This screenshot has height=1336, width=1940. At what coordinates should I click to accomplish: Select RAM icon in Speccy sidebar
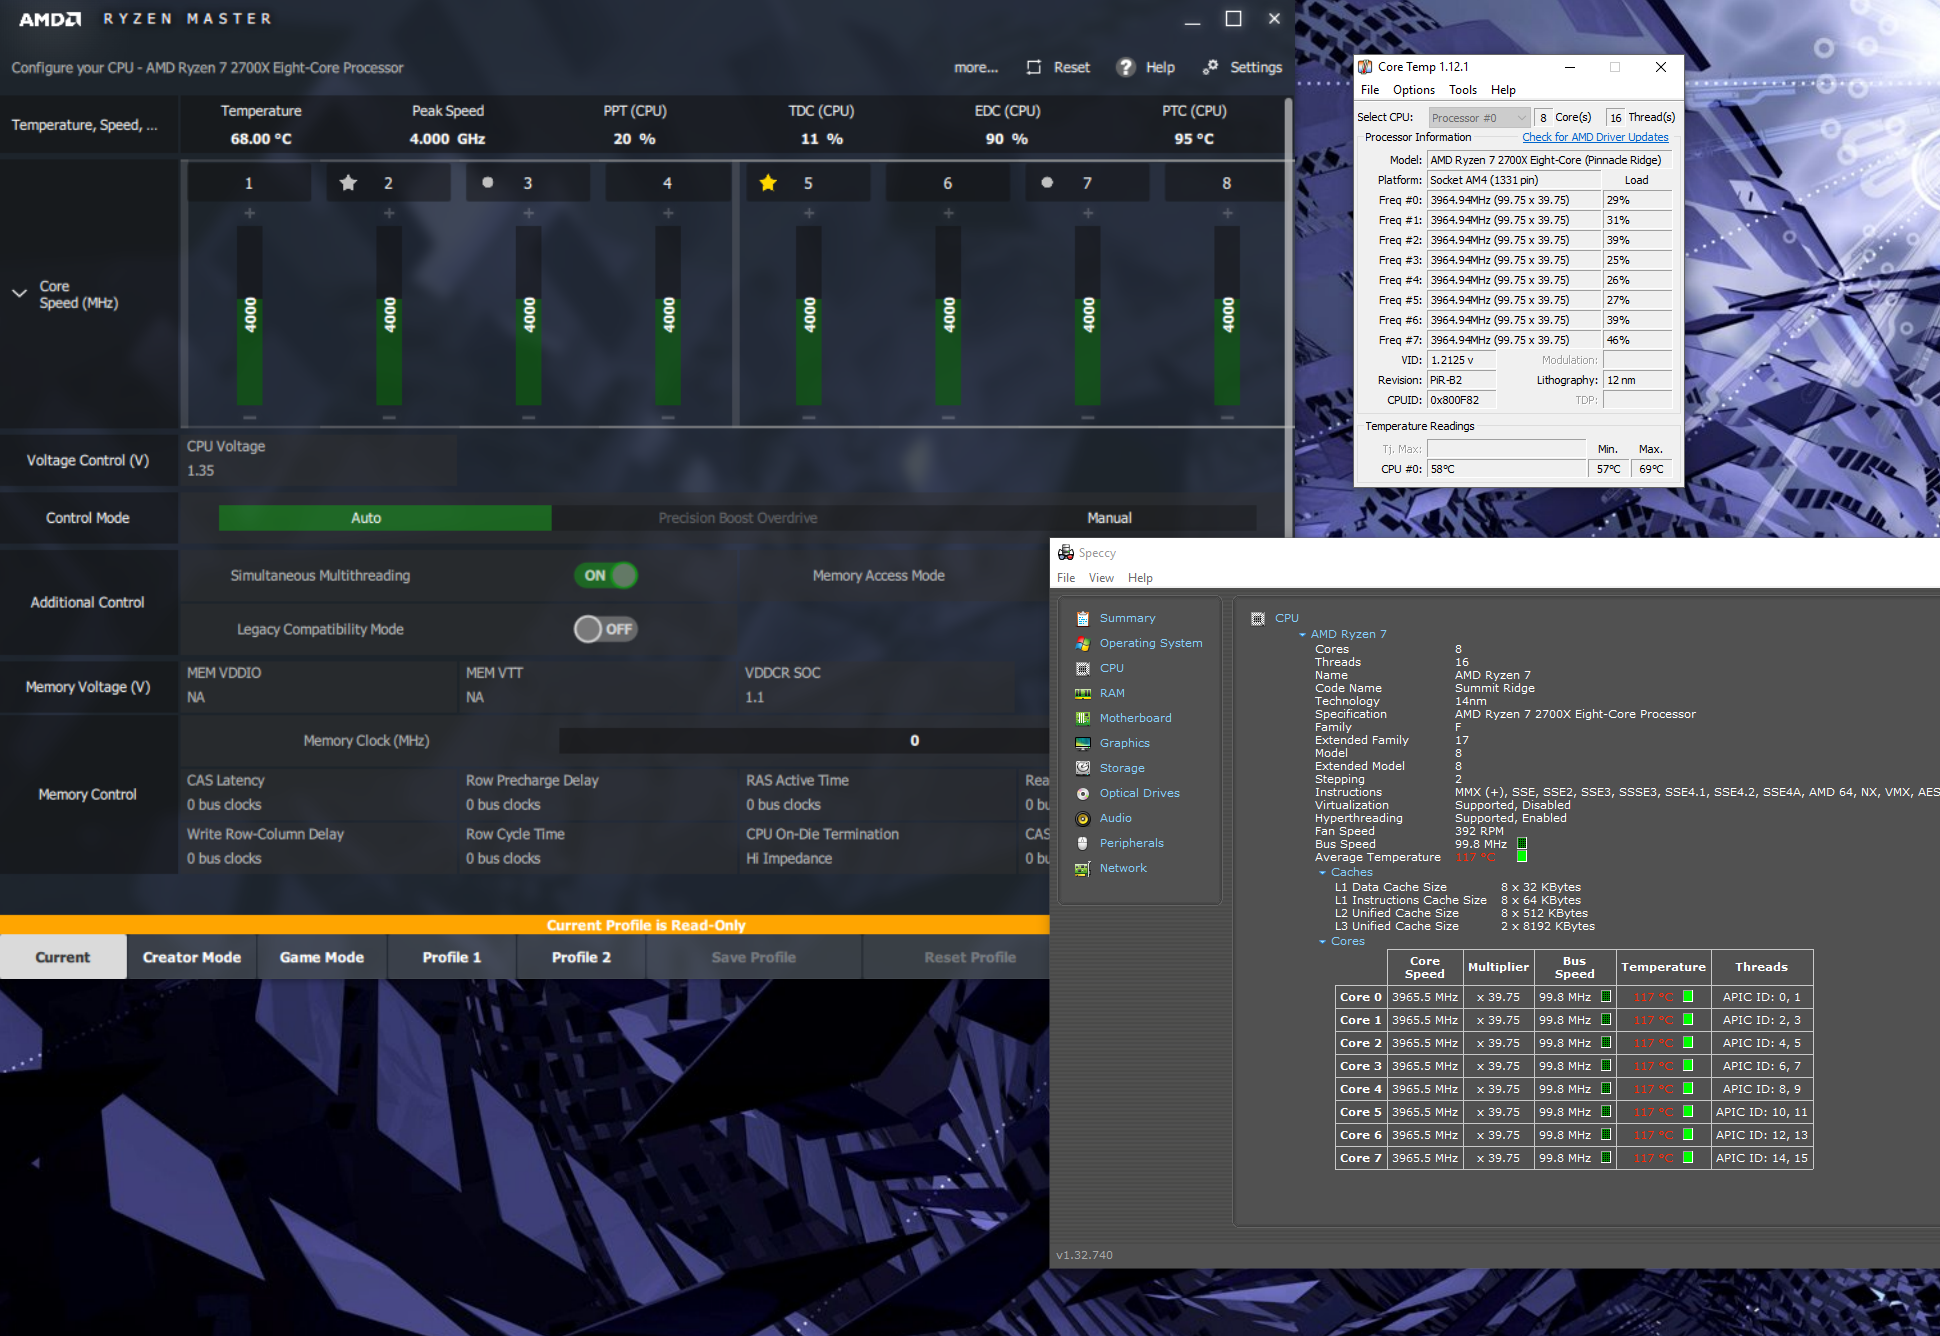coord(1082,693)
